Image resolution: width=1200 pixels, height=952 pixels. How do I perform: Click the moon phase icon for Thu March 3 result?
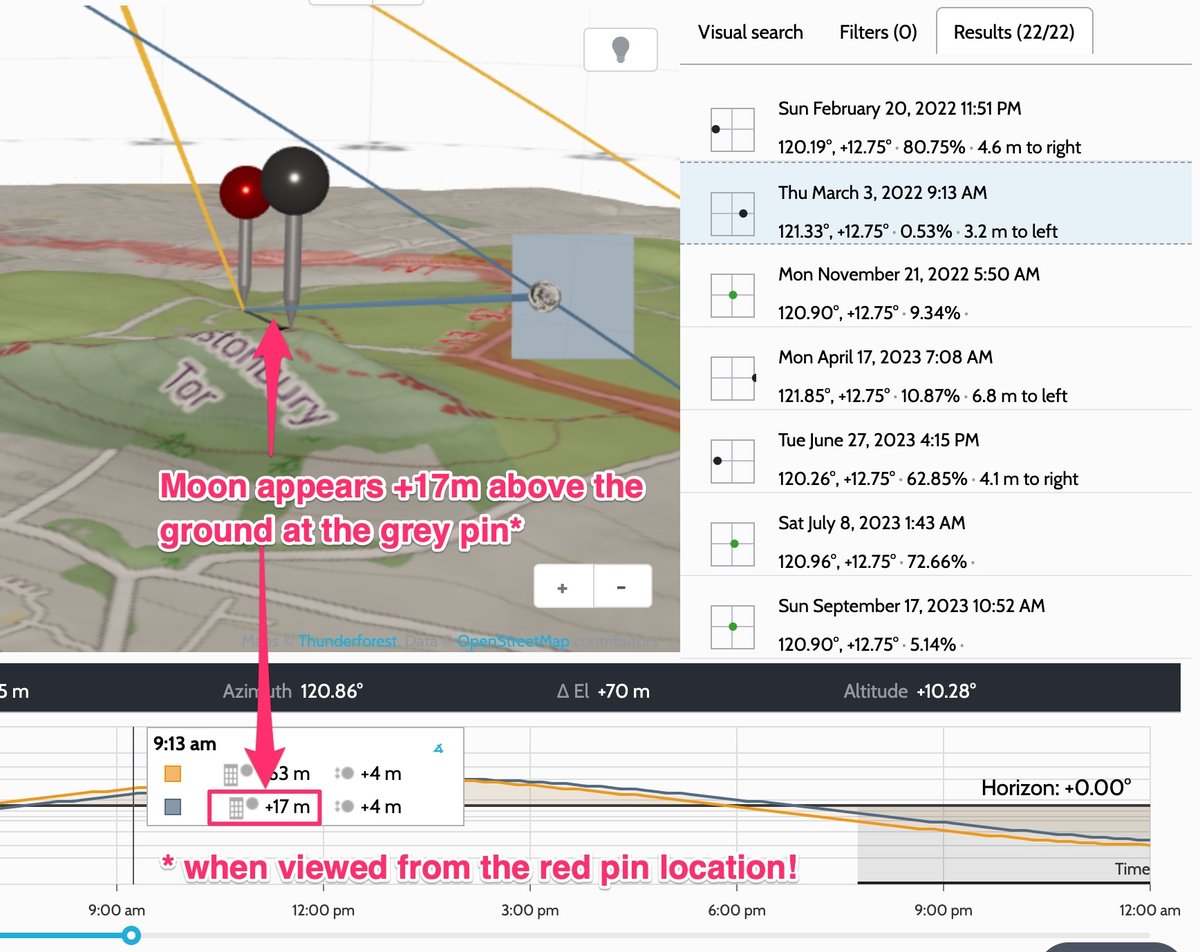(x=732, y=211)
